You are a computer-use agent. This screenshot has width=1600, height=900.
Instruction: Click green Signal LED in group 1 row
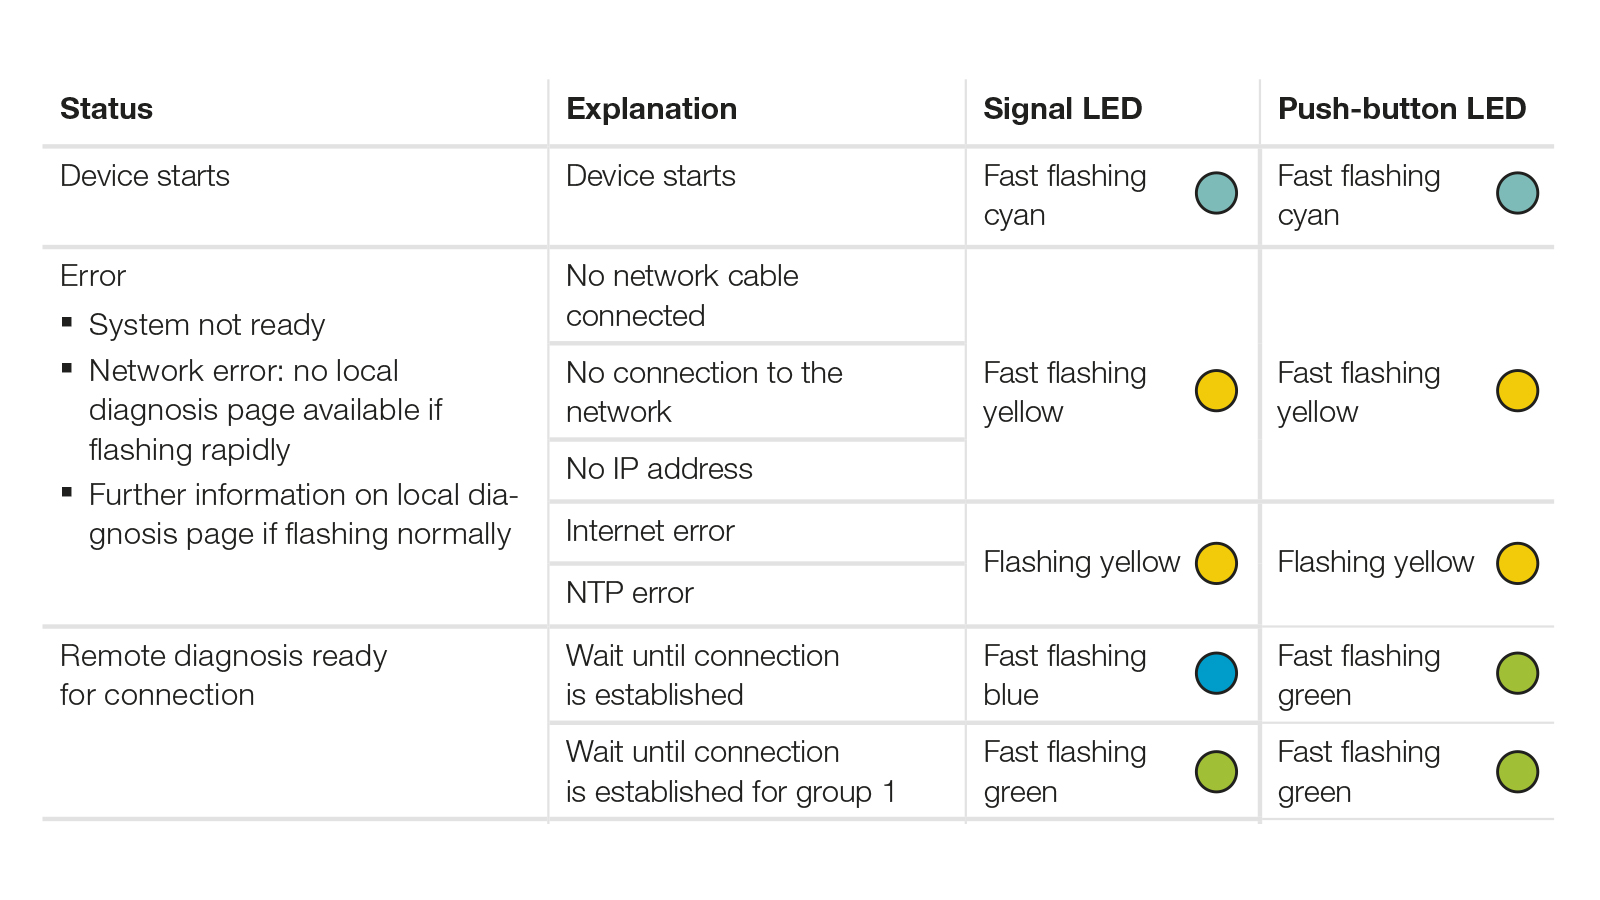[1216, 771]
